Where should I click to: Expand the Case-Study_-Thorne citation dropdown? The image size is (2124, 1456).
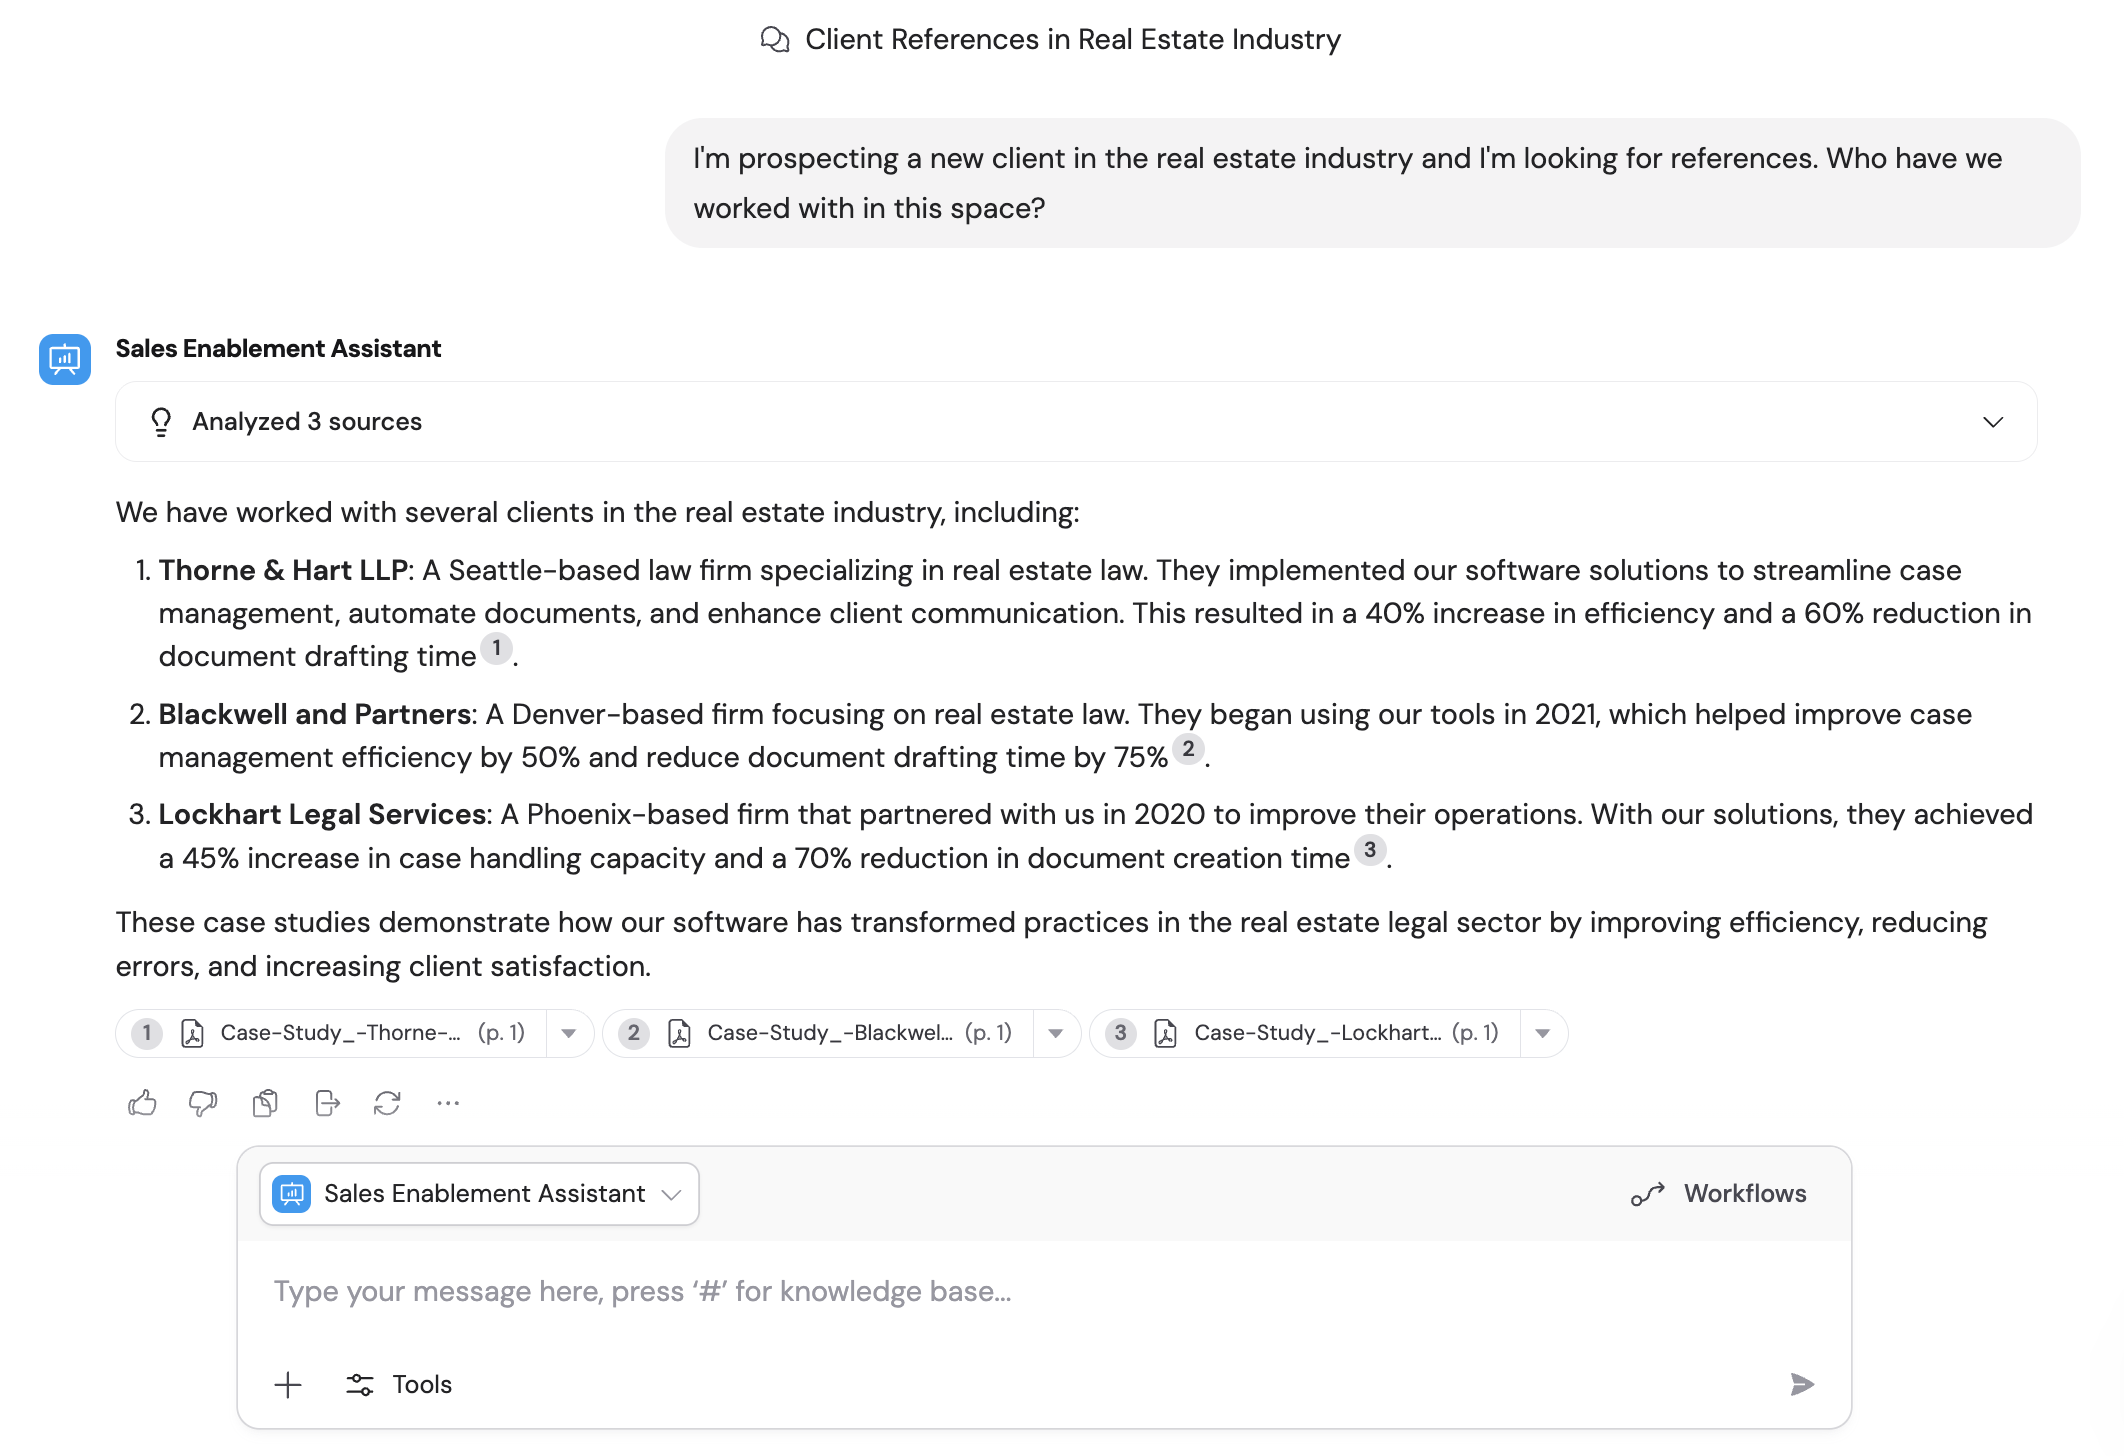[569, 1033]
